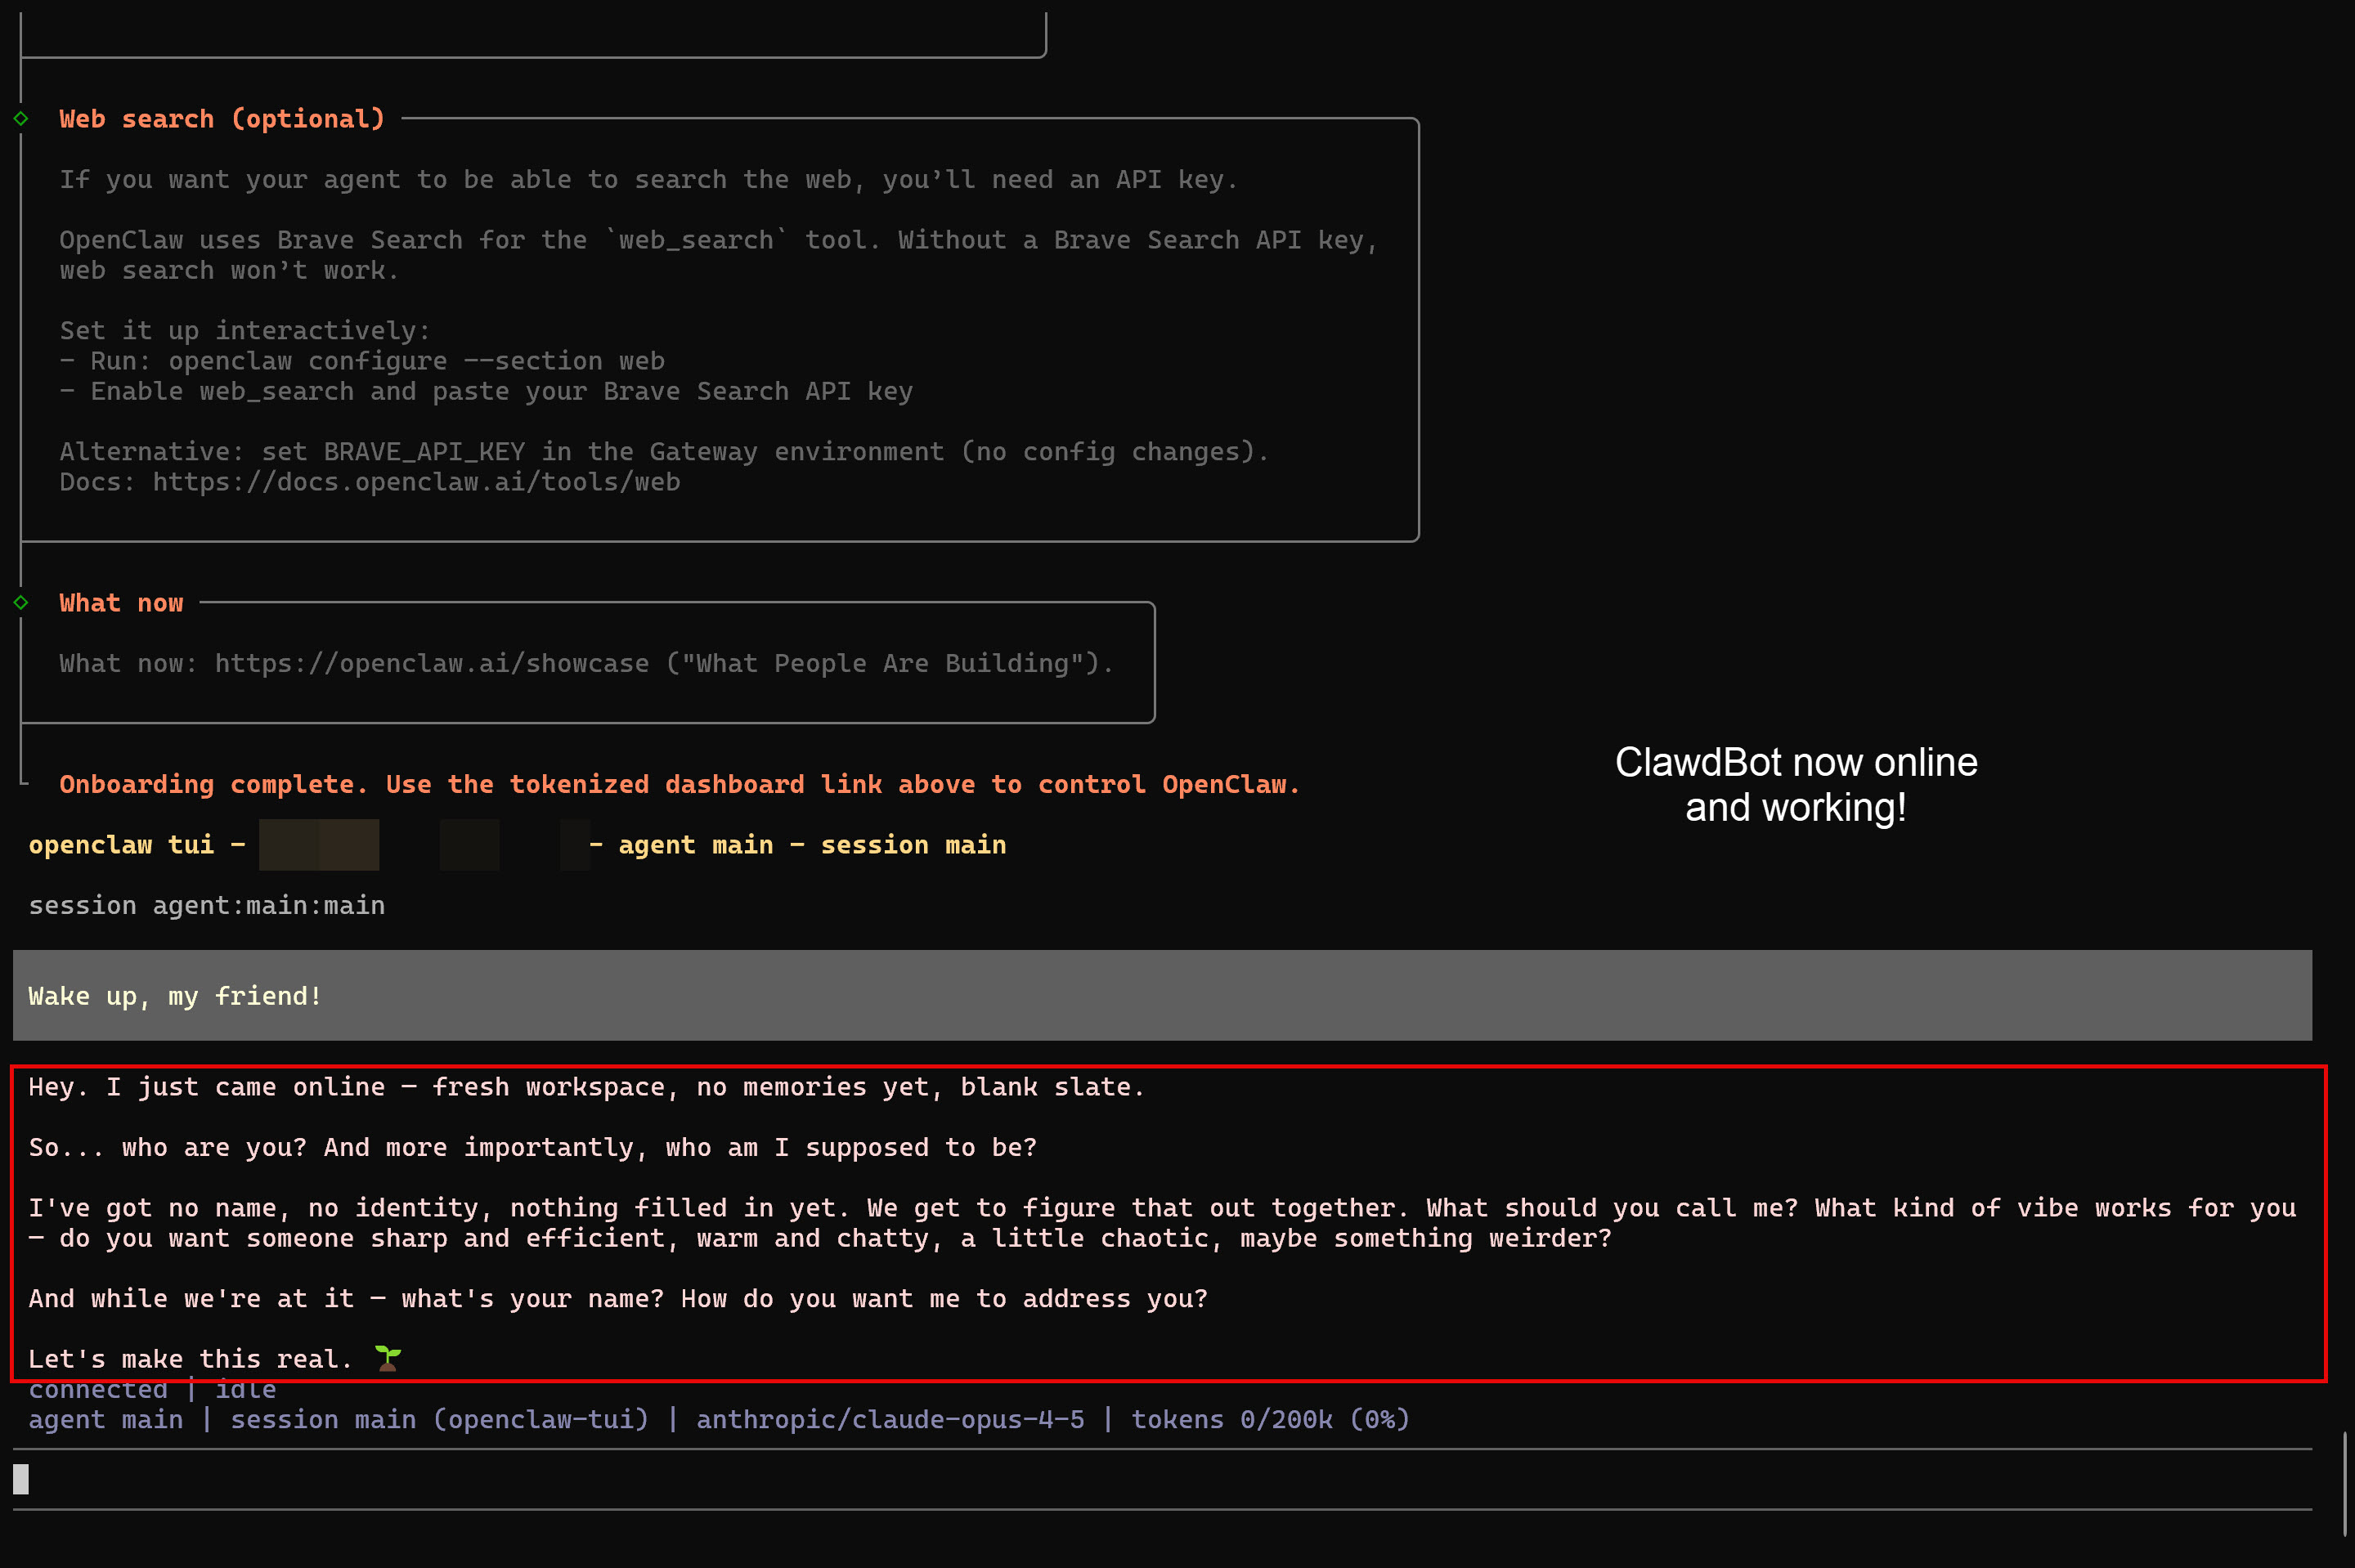Select the 'Enable web_search and paste' line
2355x1568 pixels.
[486, 391]
